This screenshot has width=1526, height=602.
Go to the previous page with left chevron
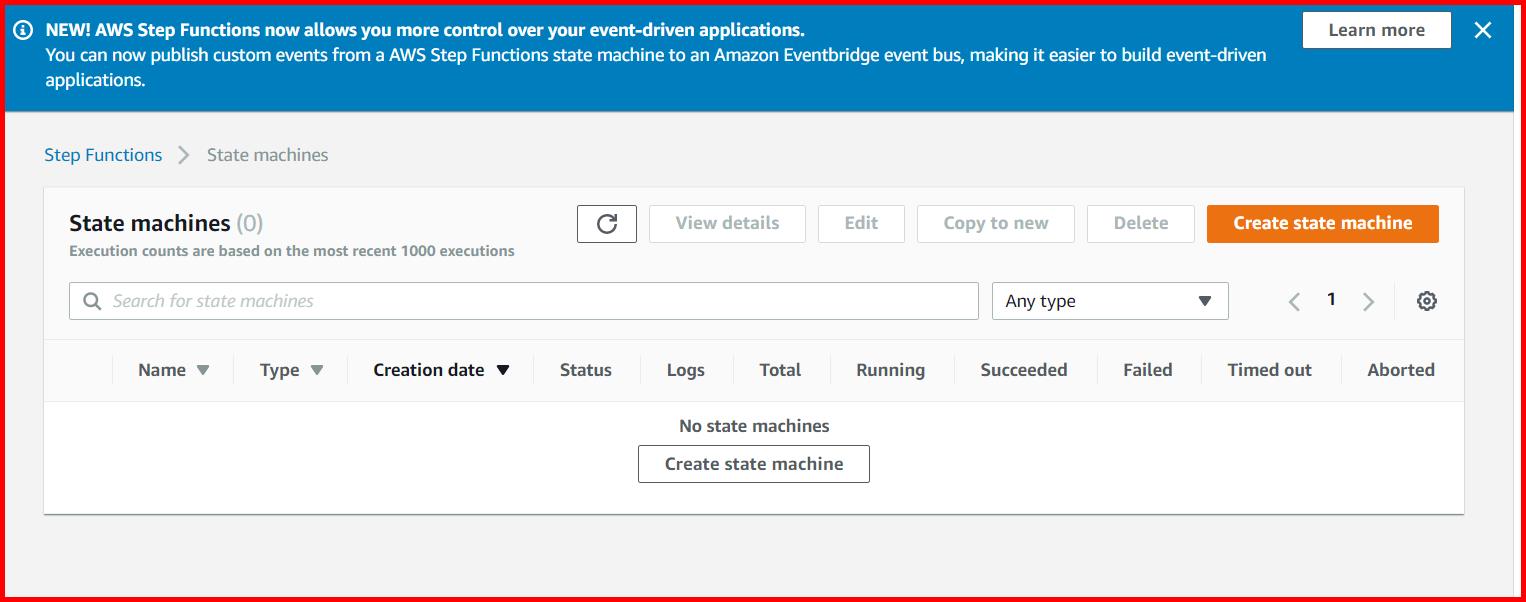coord(1294,300)
